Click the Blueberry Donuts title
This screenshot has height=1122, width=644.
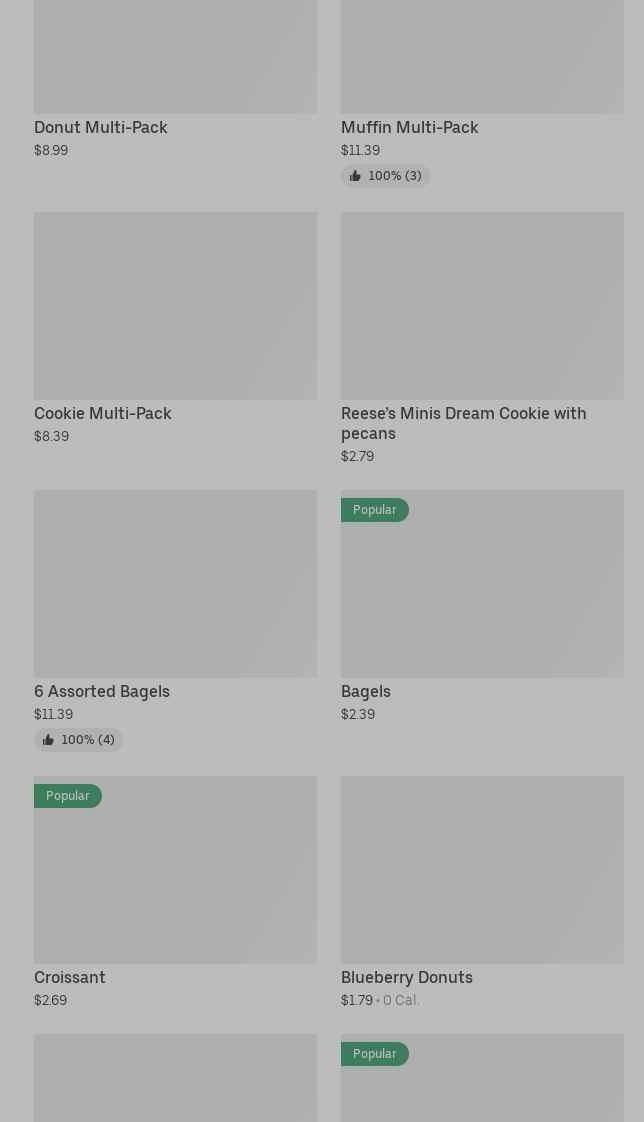point(407,977)
